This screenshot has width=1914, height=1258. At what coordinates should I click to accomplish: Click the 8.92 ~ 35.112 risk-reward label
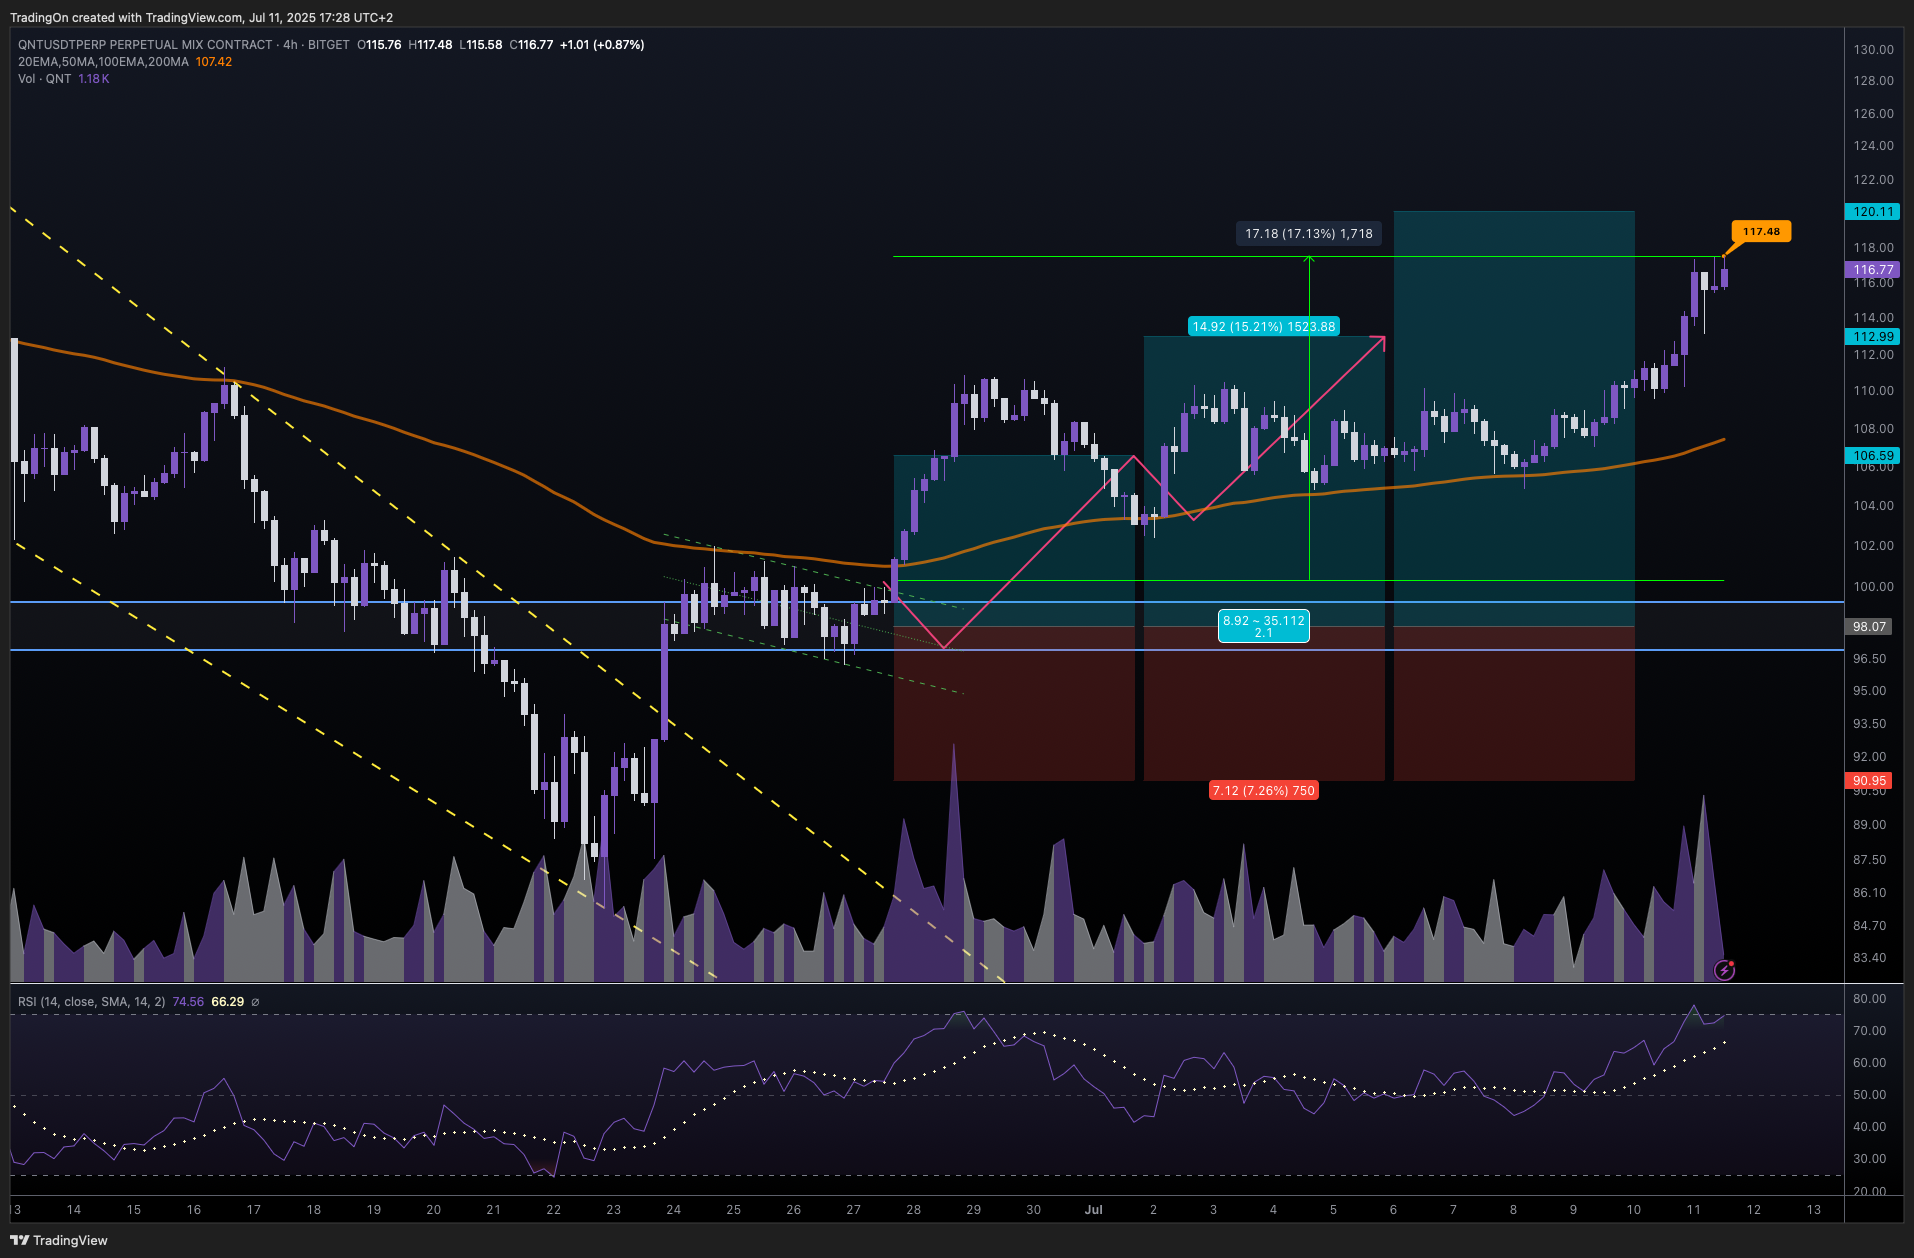click(x=1264, y=626)
